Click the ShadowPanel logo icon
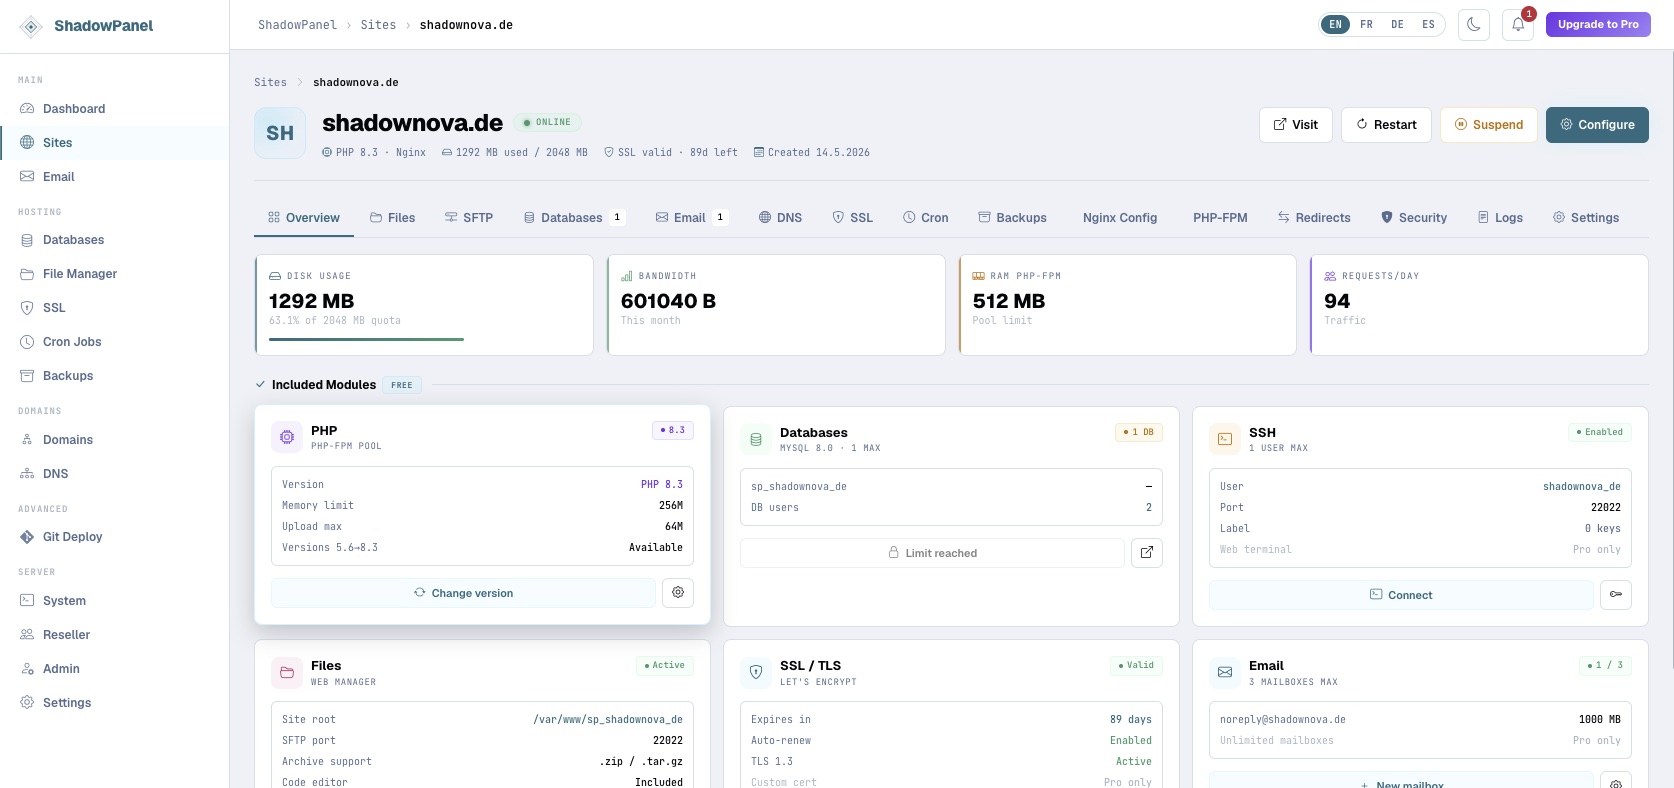Screen dimensions: 1674x788 pyautogui.click(x=31, y=26)
